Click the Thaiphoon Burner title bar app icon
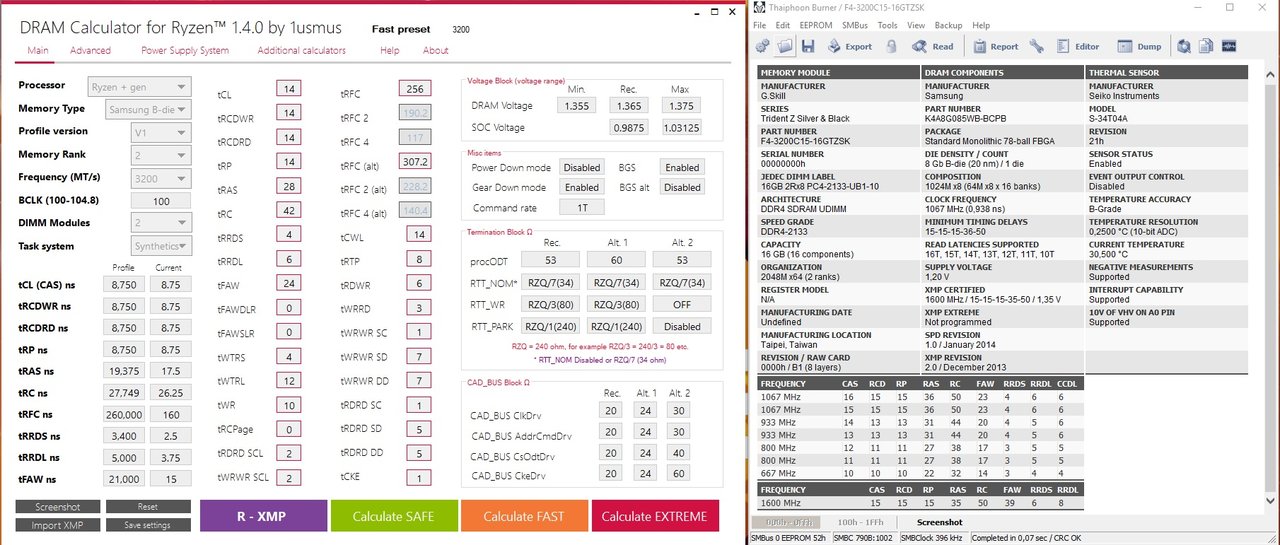This screenshot has height=545, width=1280. [x=761, y=7]
